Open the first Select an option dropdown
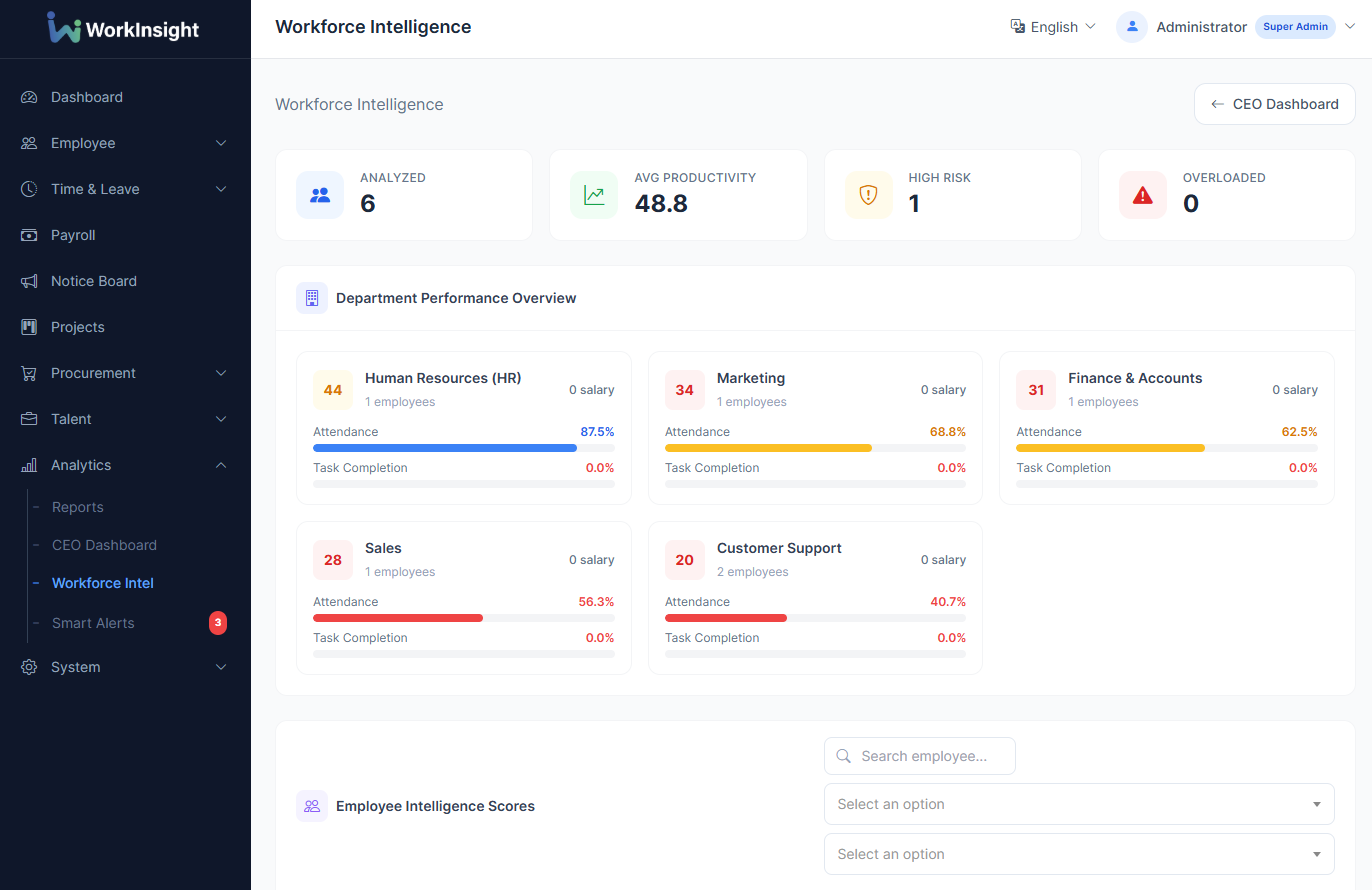The height and width of the screenshot is (890, 1372). point(1079,804)
